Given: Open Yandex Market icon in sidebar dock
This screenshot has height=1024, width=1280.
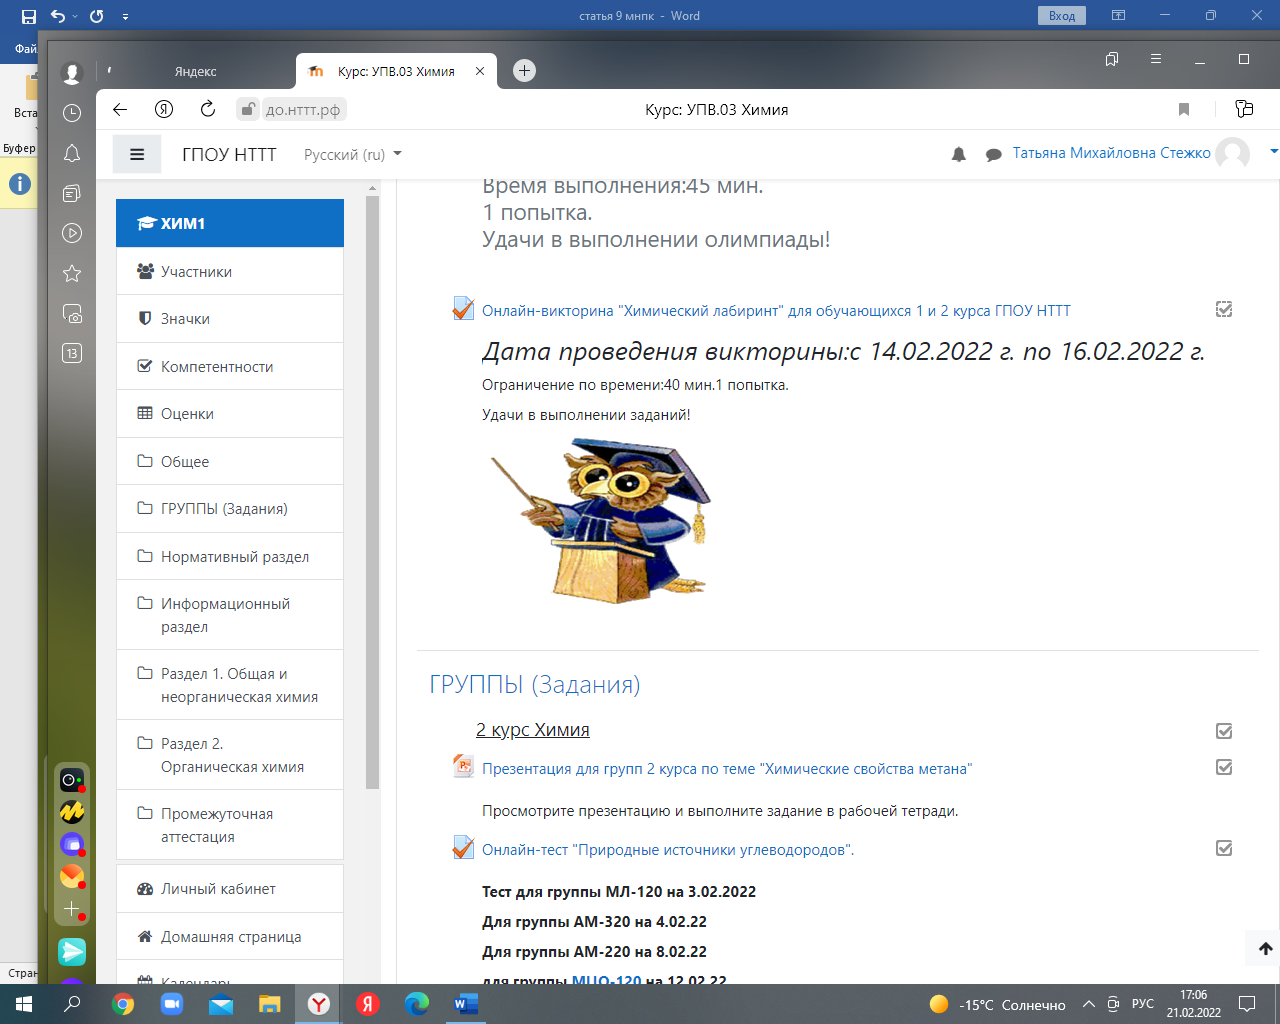Looking at the screenshot, I should point(72,812).
